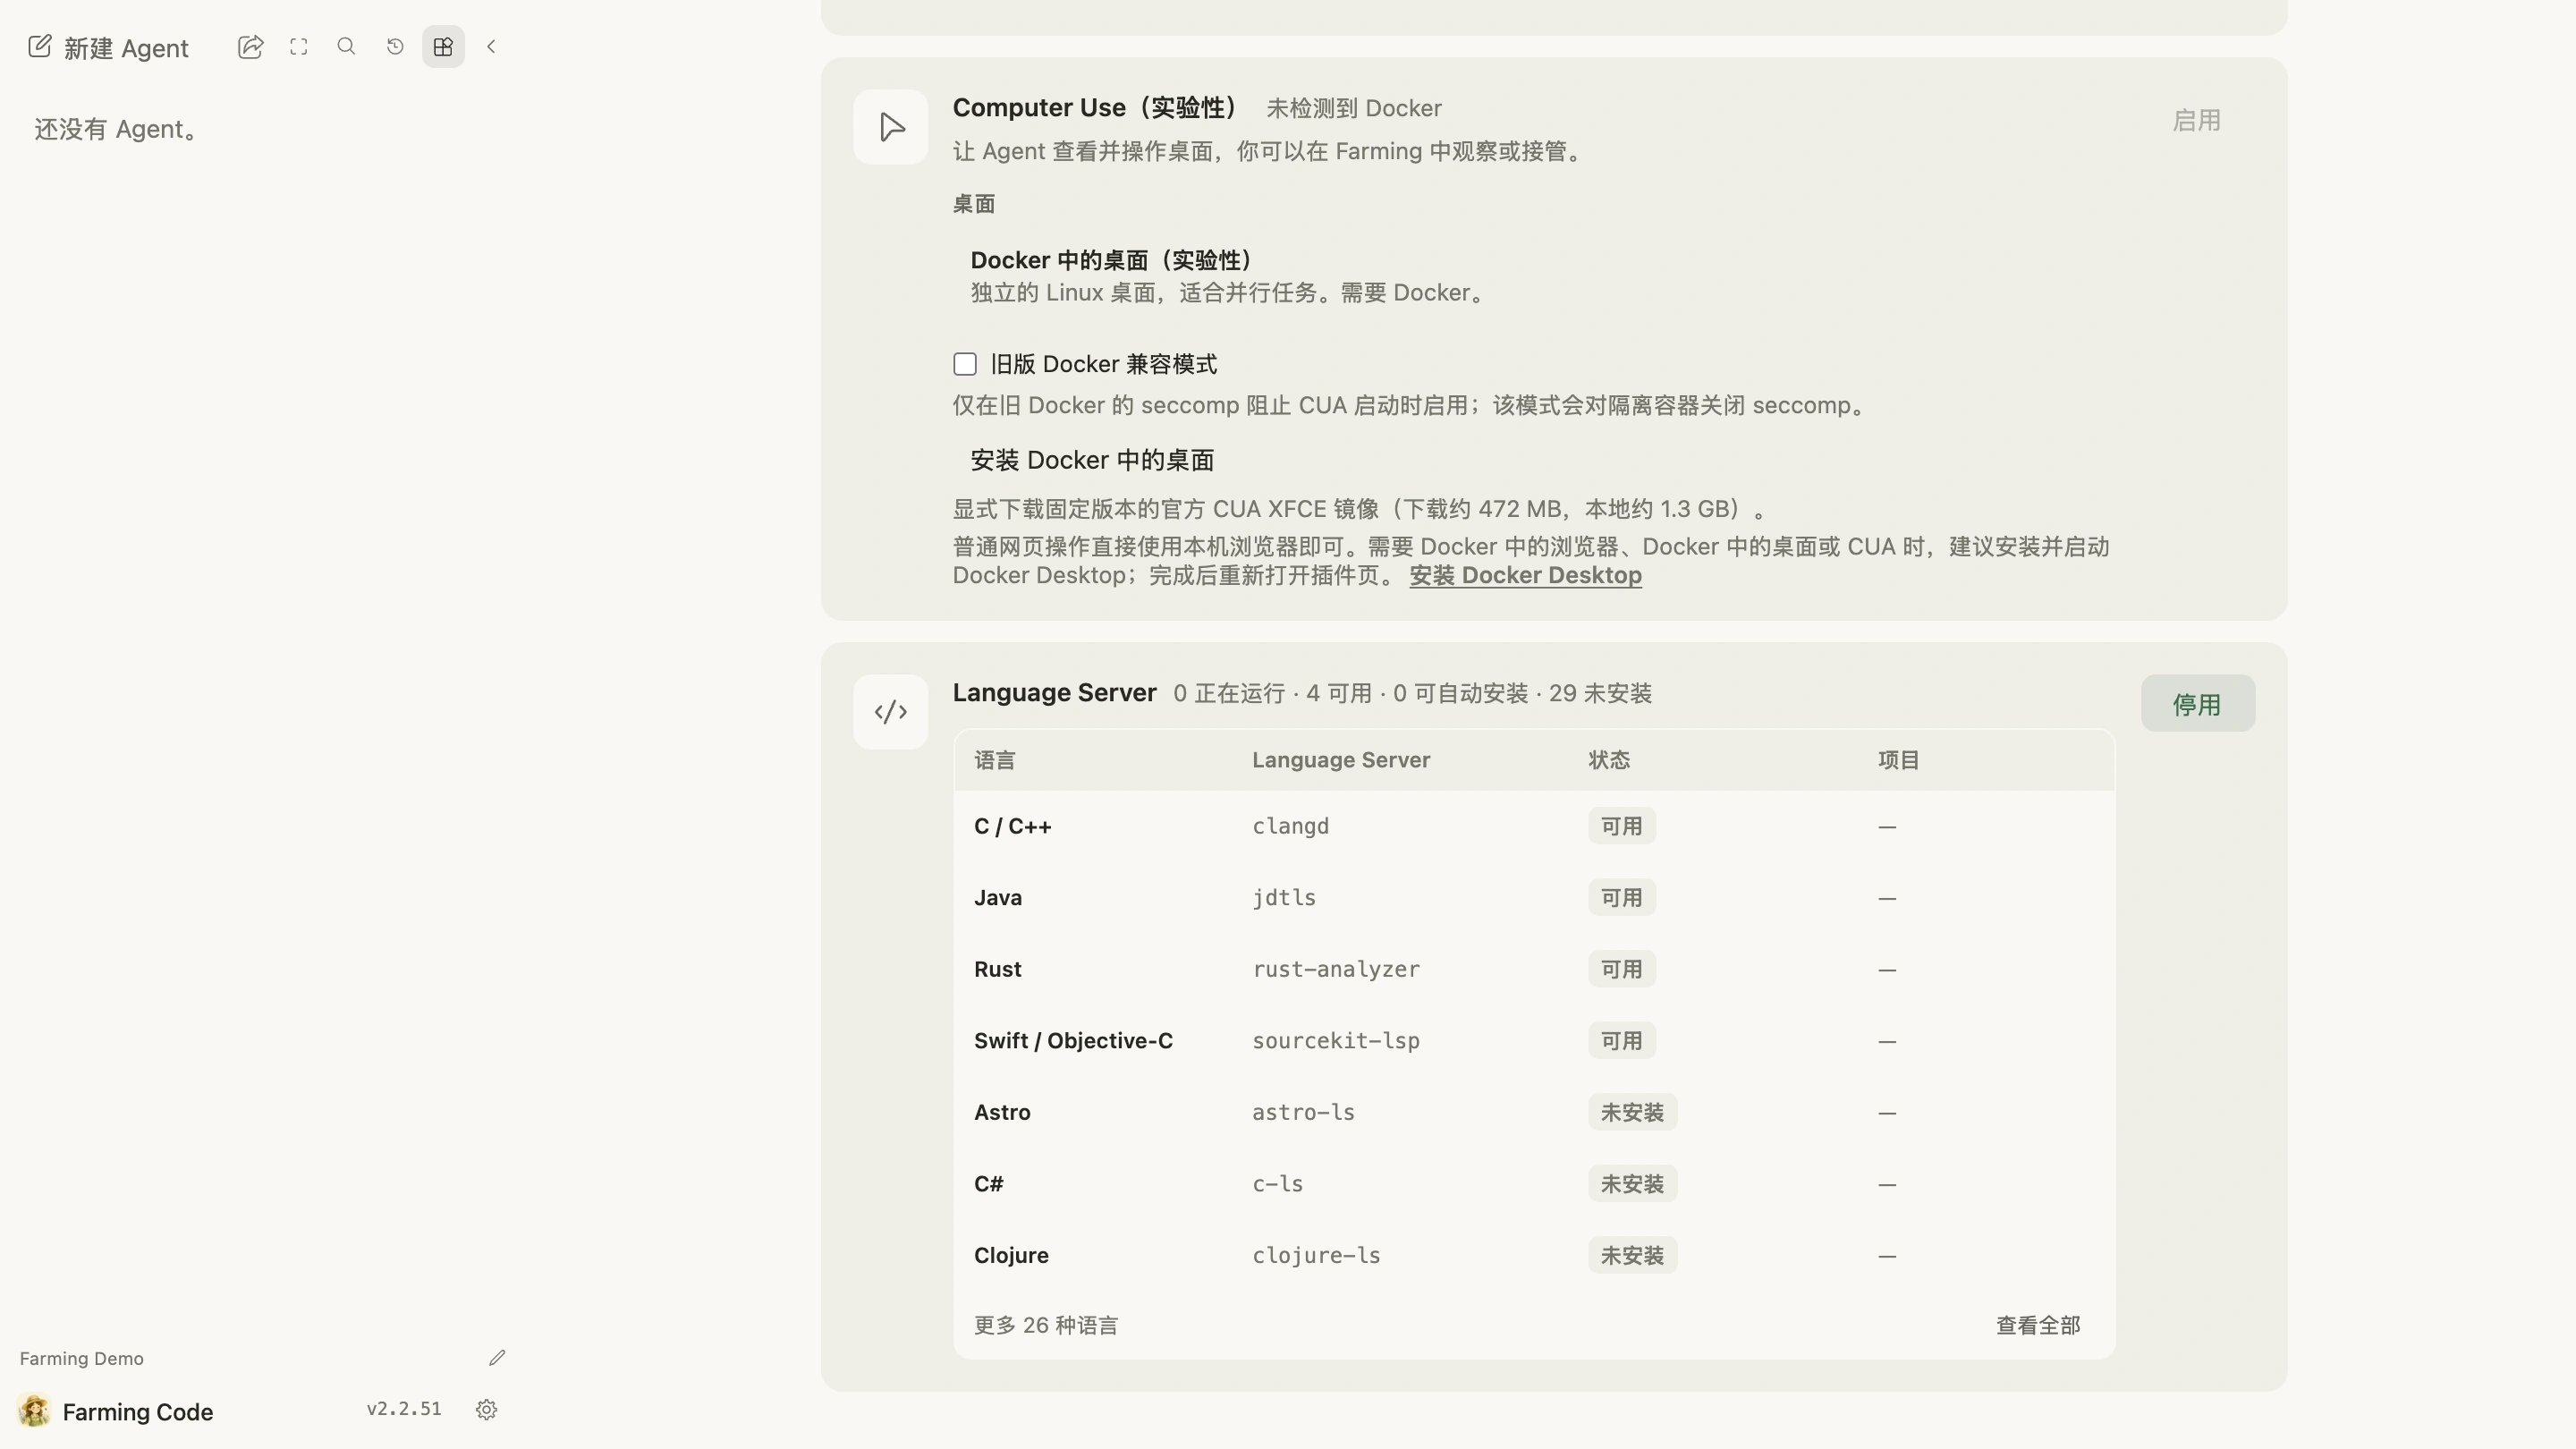This screenshot has height=1449, width=2576.
Task: Click the Language Server code icon
Action: click(x=891, y=712)
